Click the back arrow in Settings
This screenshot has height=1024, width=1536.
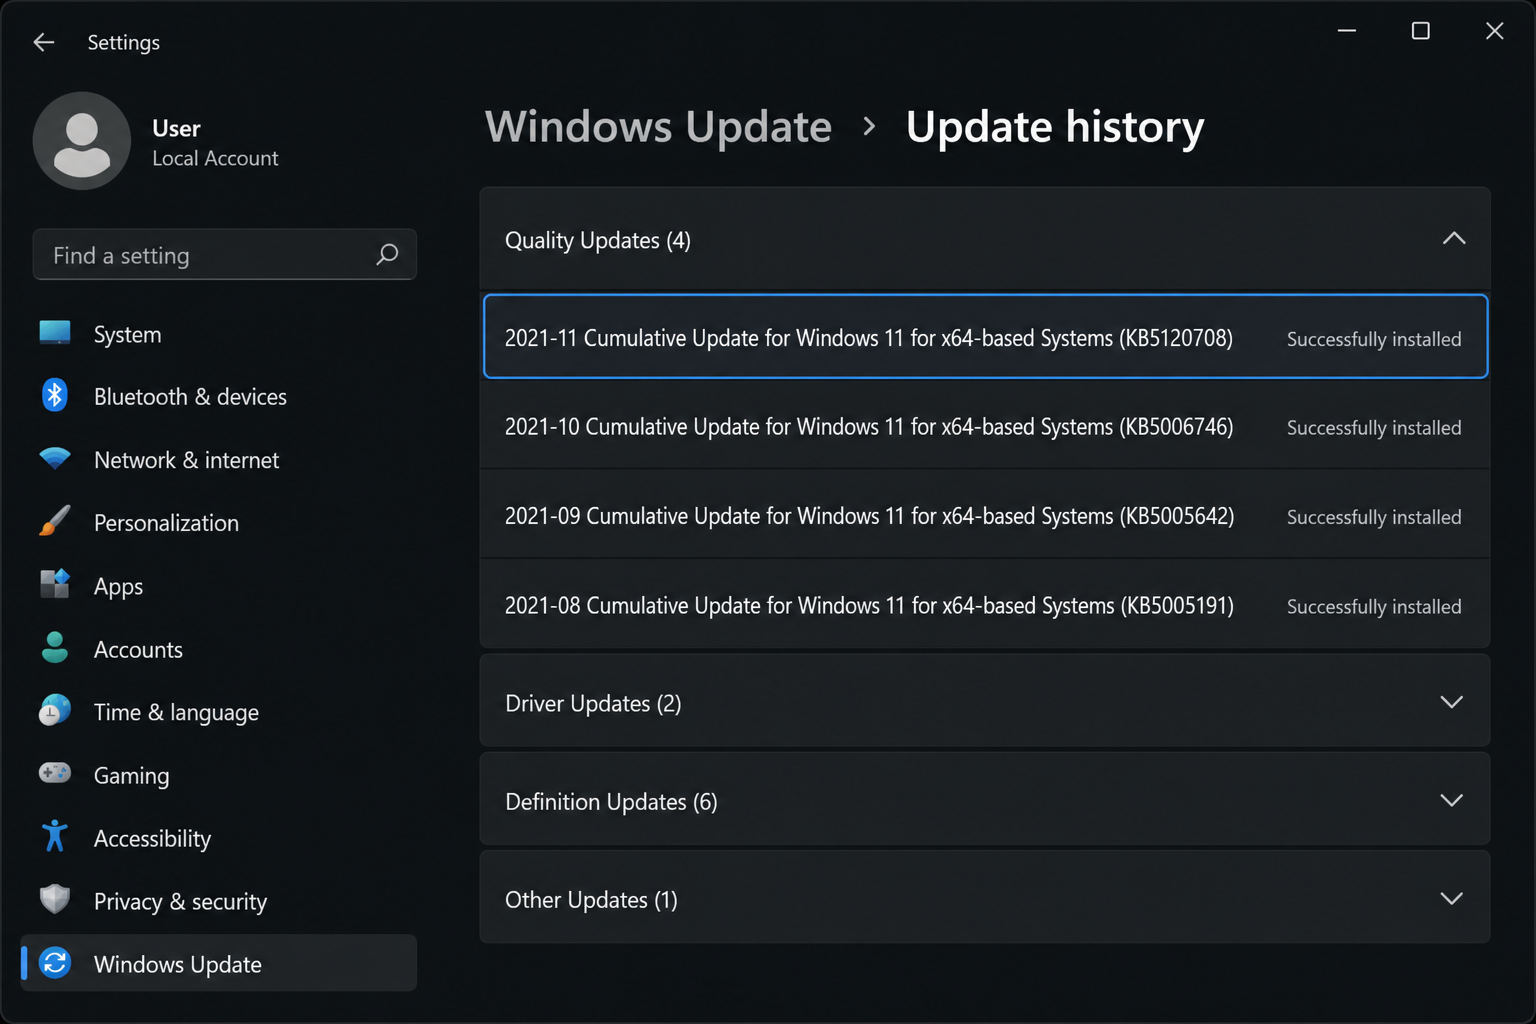pos(43,42)
